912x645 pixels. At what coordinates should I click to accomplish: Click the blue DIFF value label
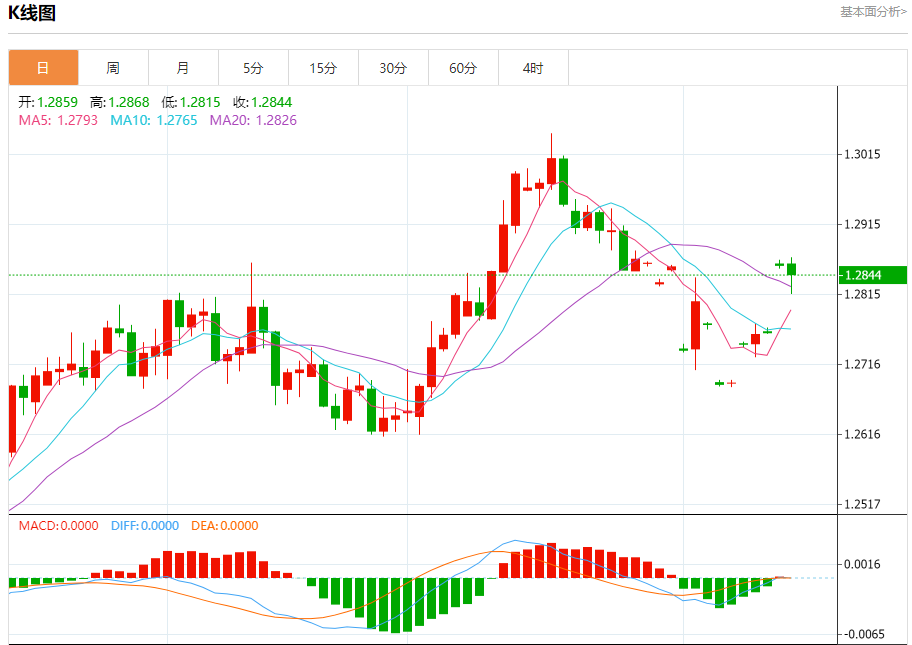(x=145, y=525)
